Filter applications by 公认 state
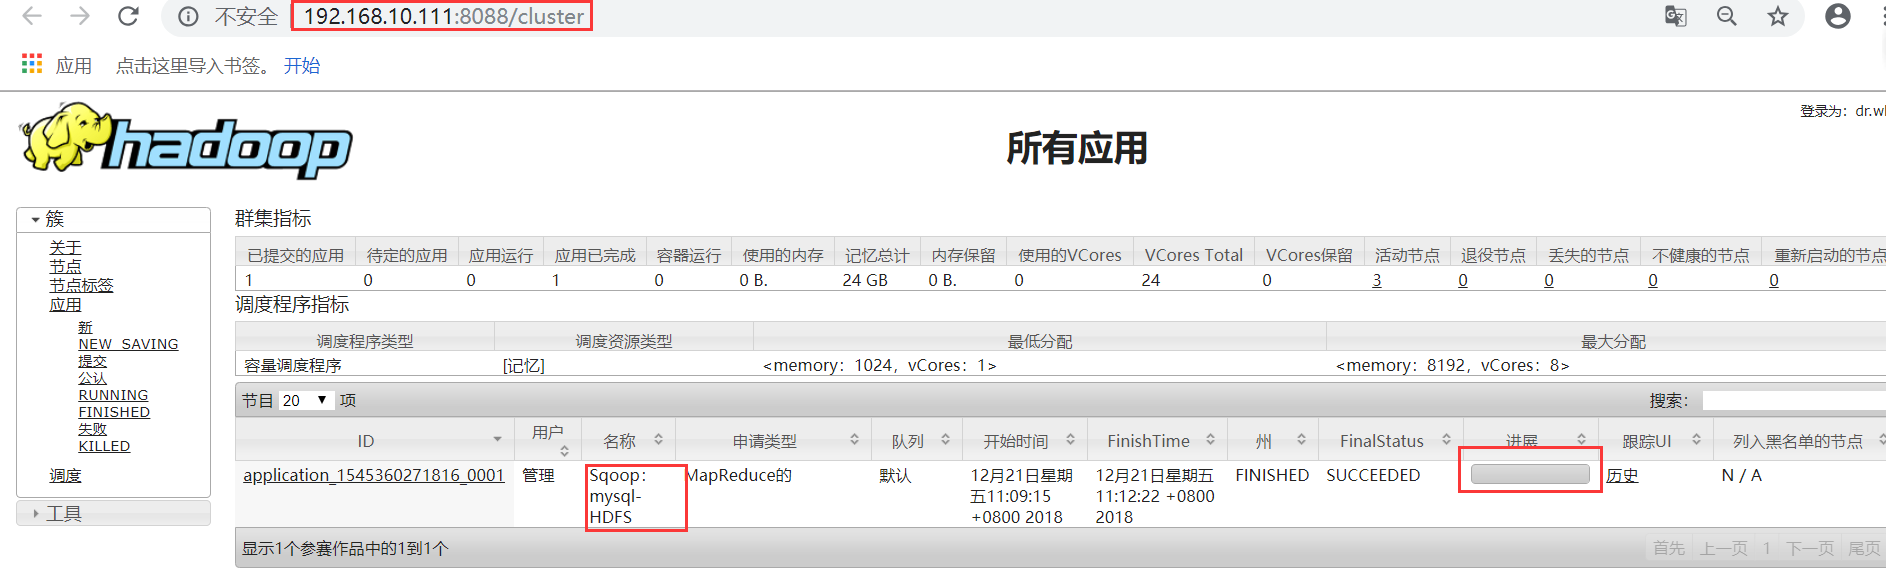This screenshot has height=575, width=1886. pos(92,378)
